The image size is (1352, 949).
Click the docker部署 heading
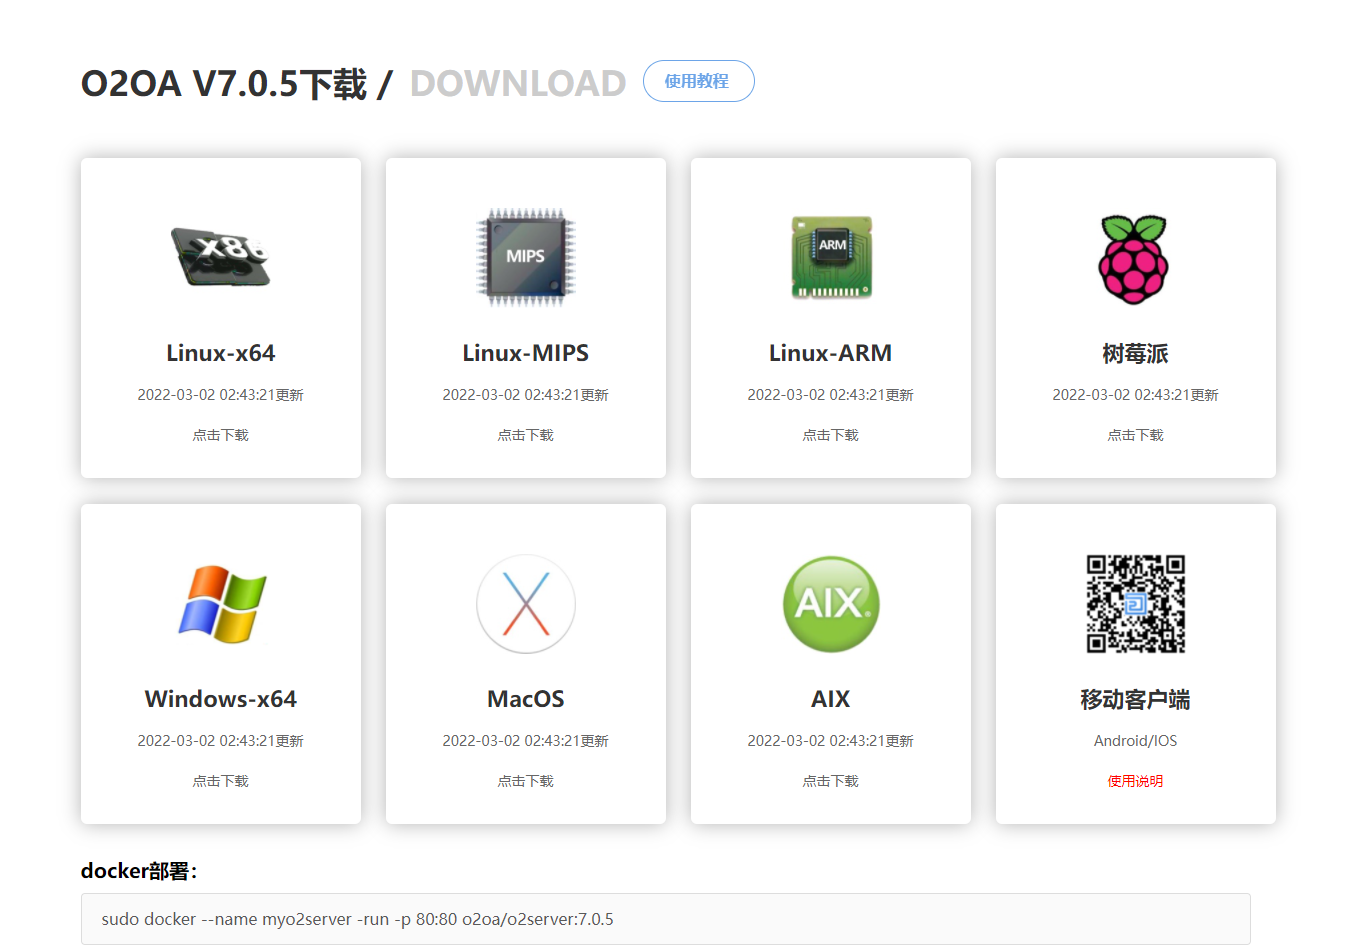pos(139,871)
